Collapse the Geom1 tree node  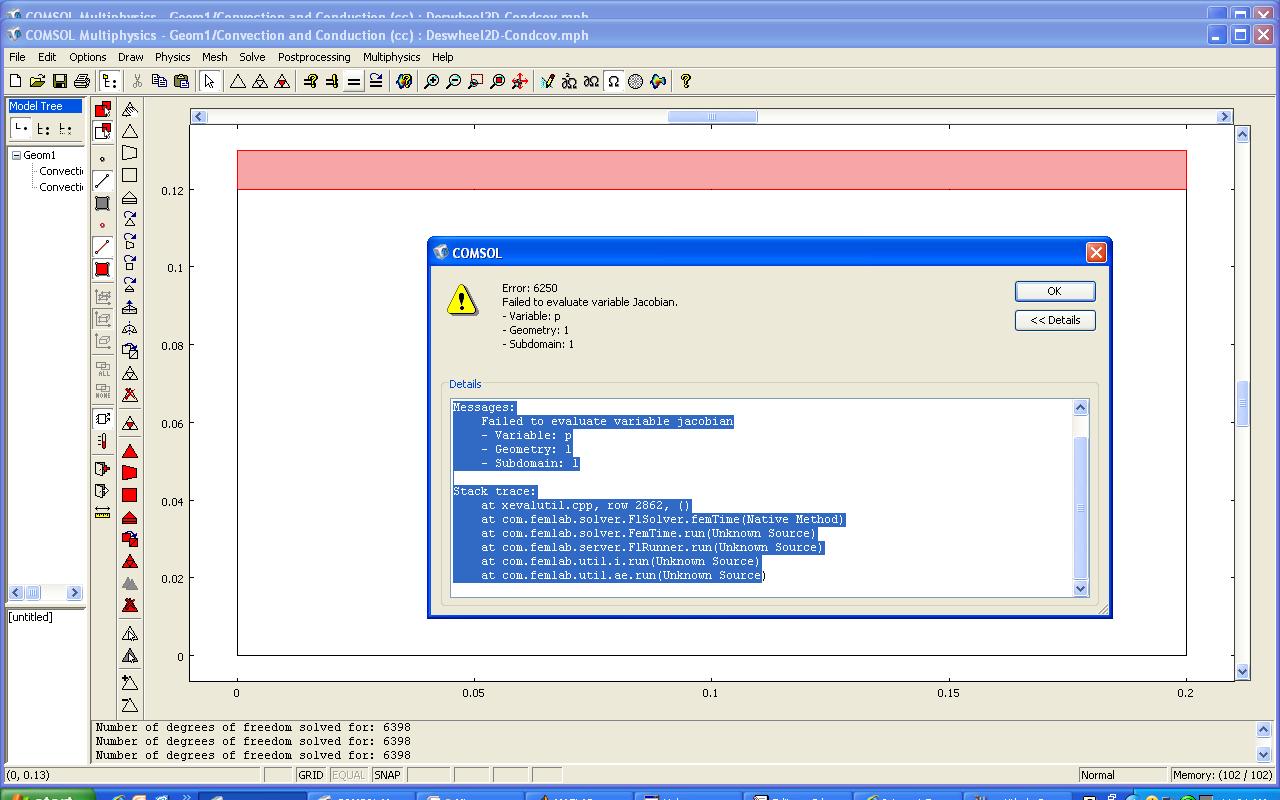17,155
